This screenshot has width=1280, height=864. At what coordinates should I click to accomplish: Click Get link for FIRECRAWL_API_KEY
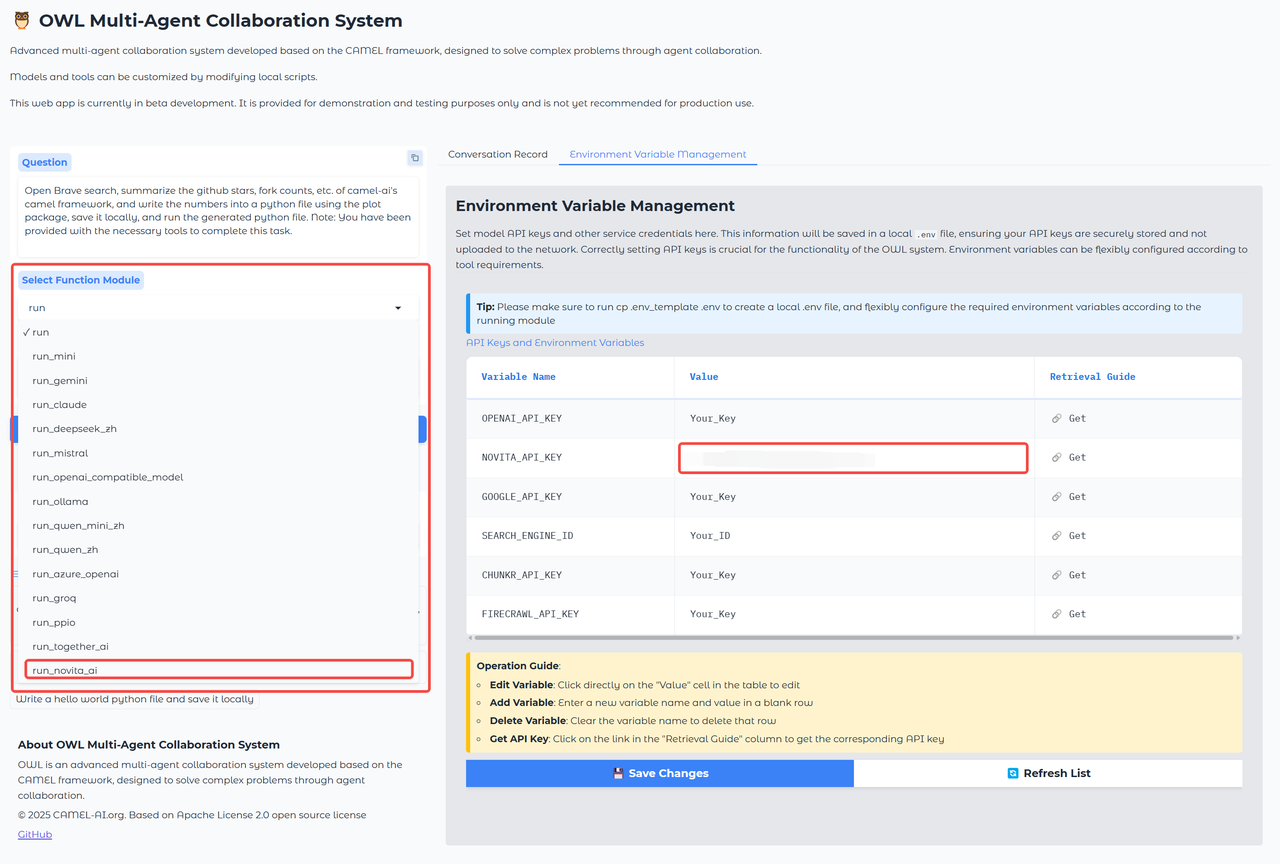[x=1077, y=614]
